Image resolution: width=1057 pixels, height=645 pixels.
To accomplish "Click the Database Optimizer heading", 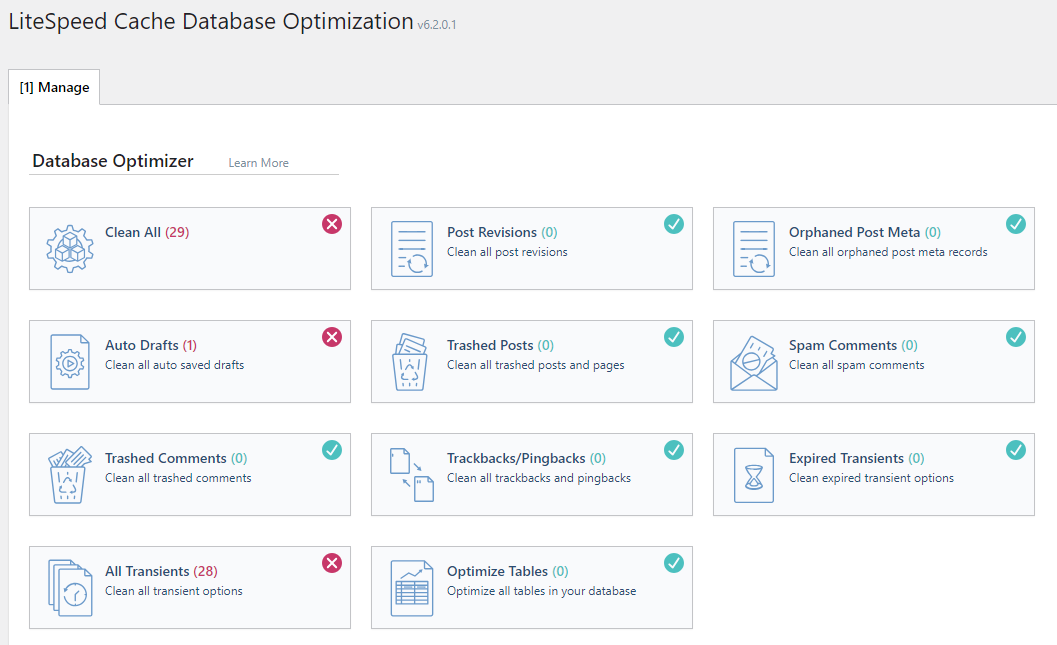I will (x=113, y=161).
